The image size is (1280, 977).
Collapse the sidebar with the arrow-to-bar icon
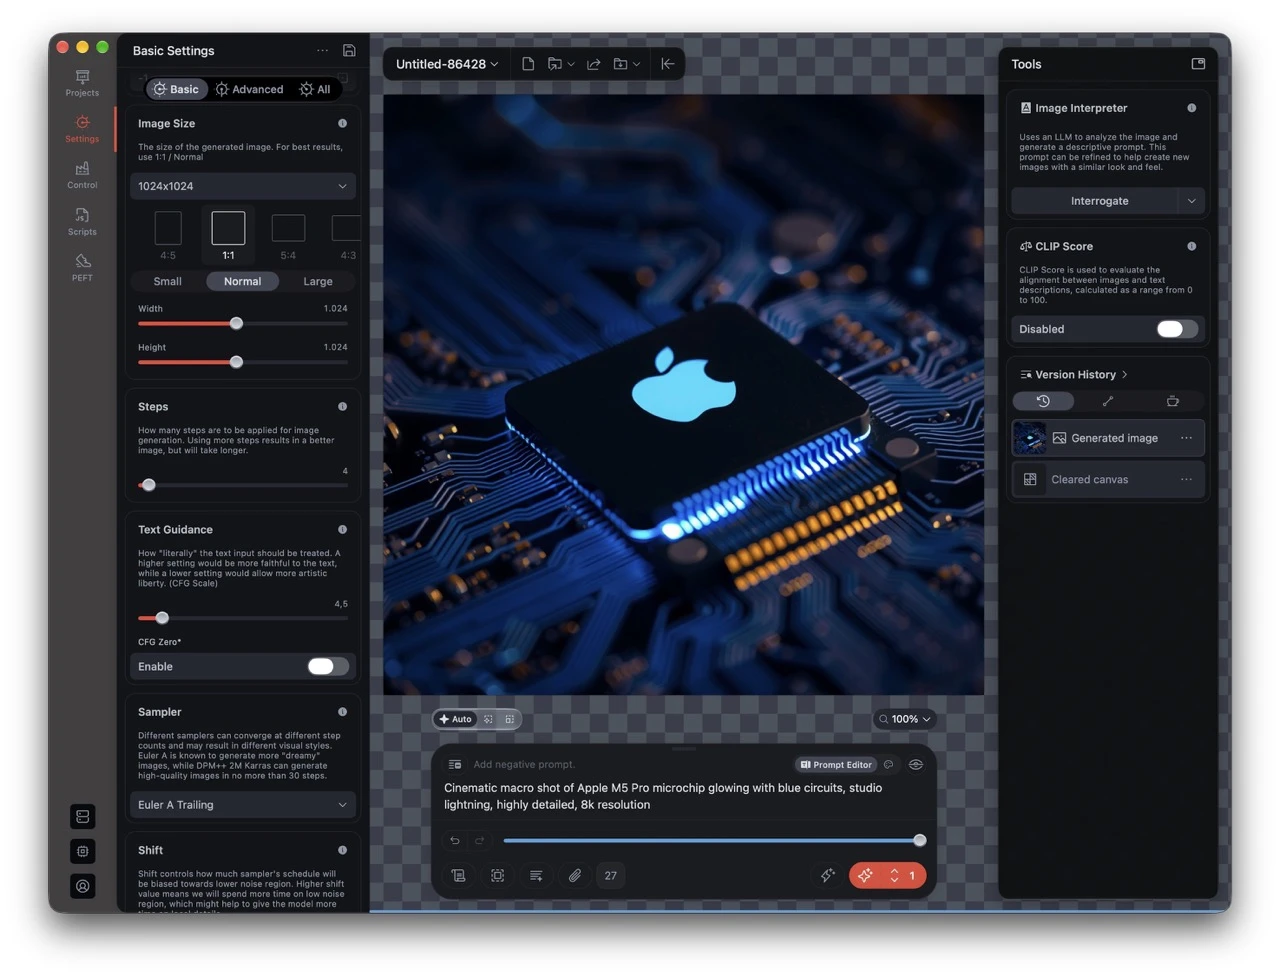(668, 64)
